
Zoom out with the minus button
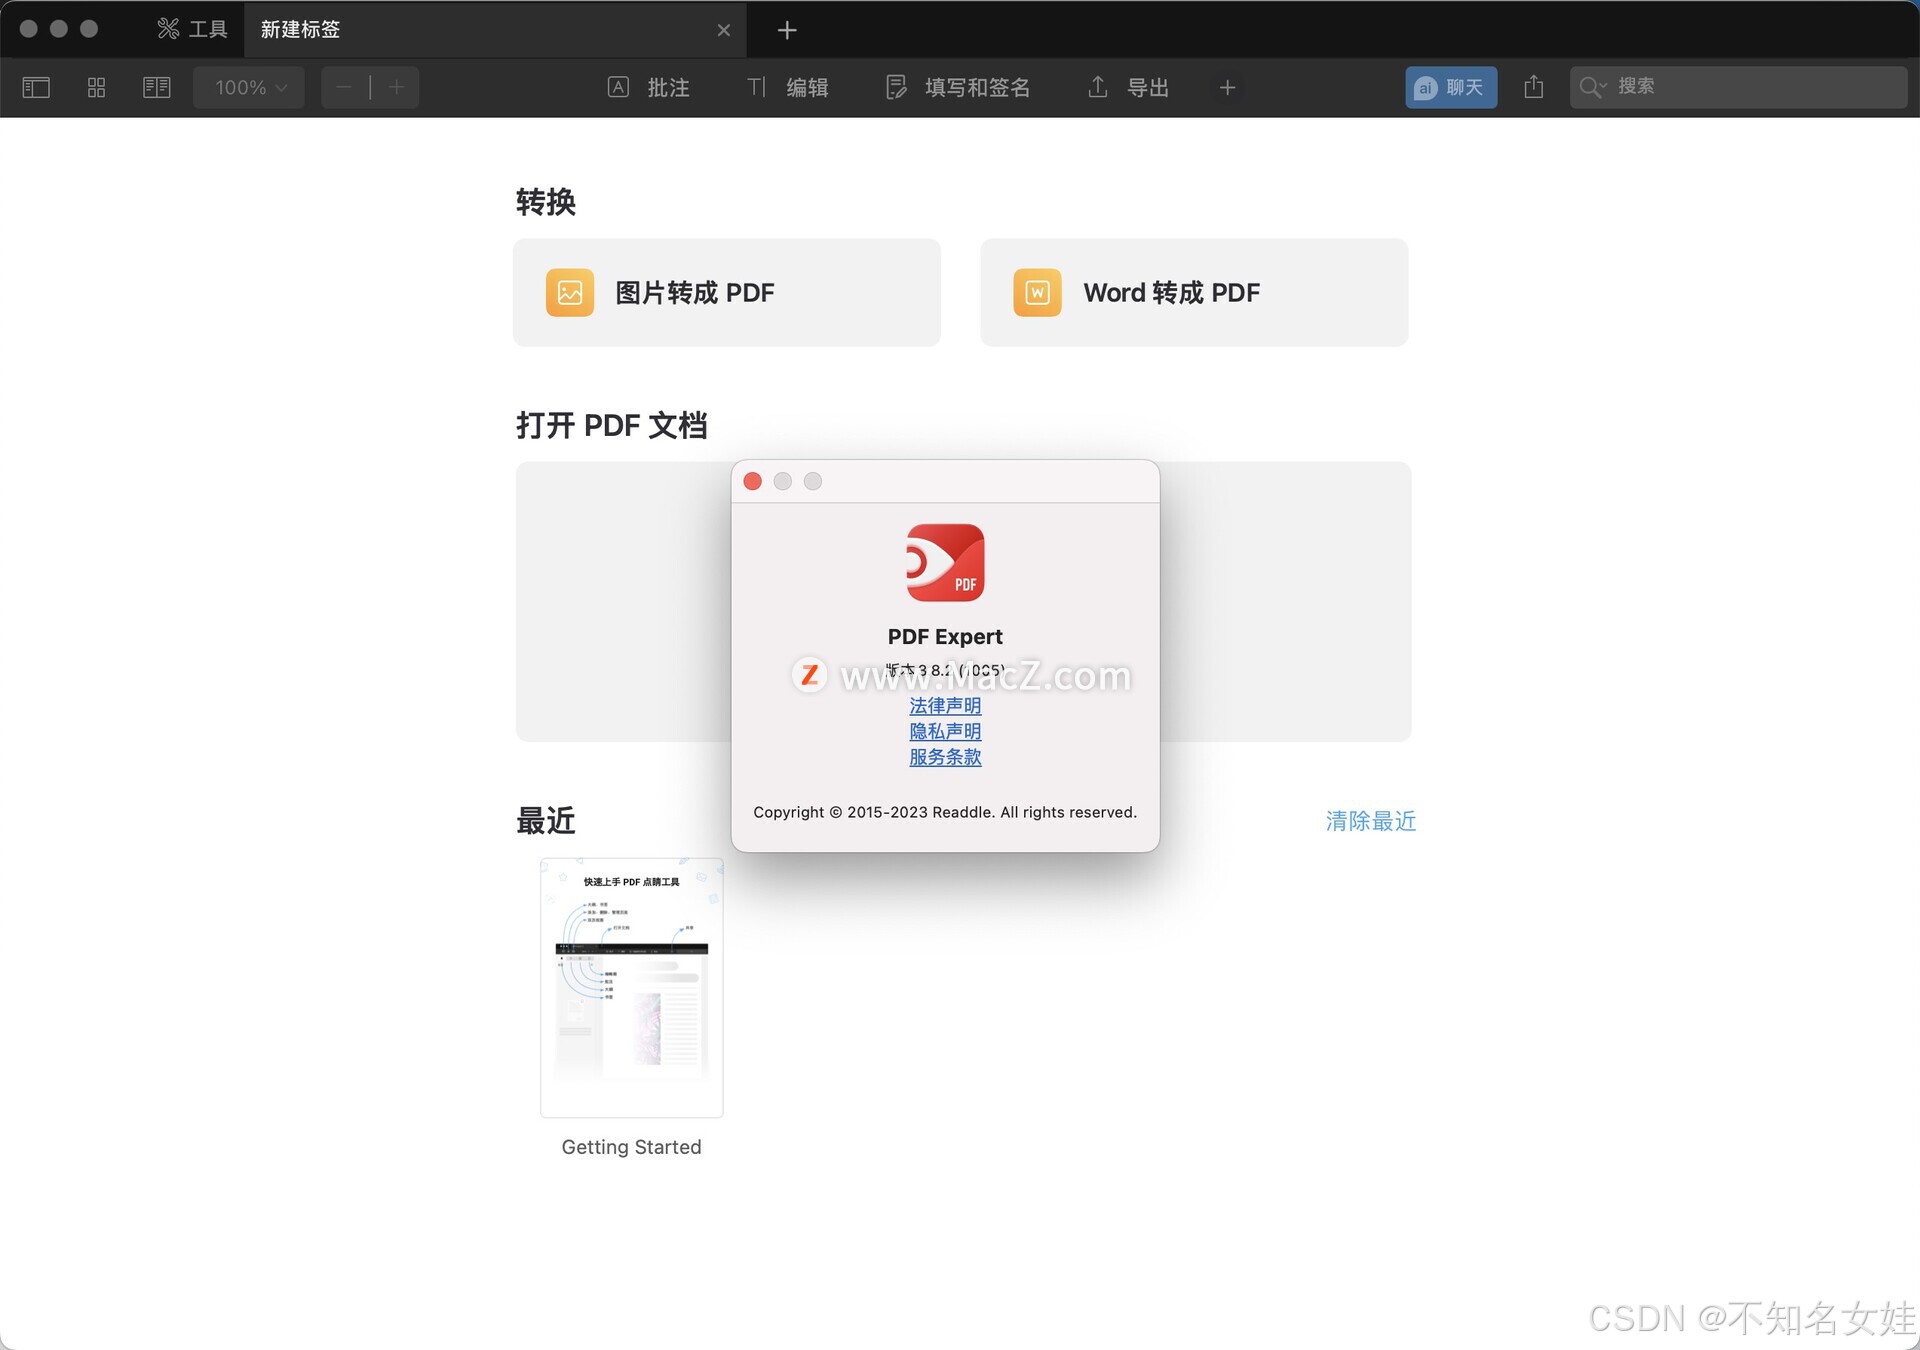345,88
